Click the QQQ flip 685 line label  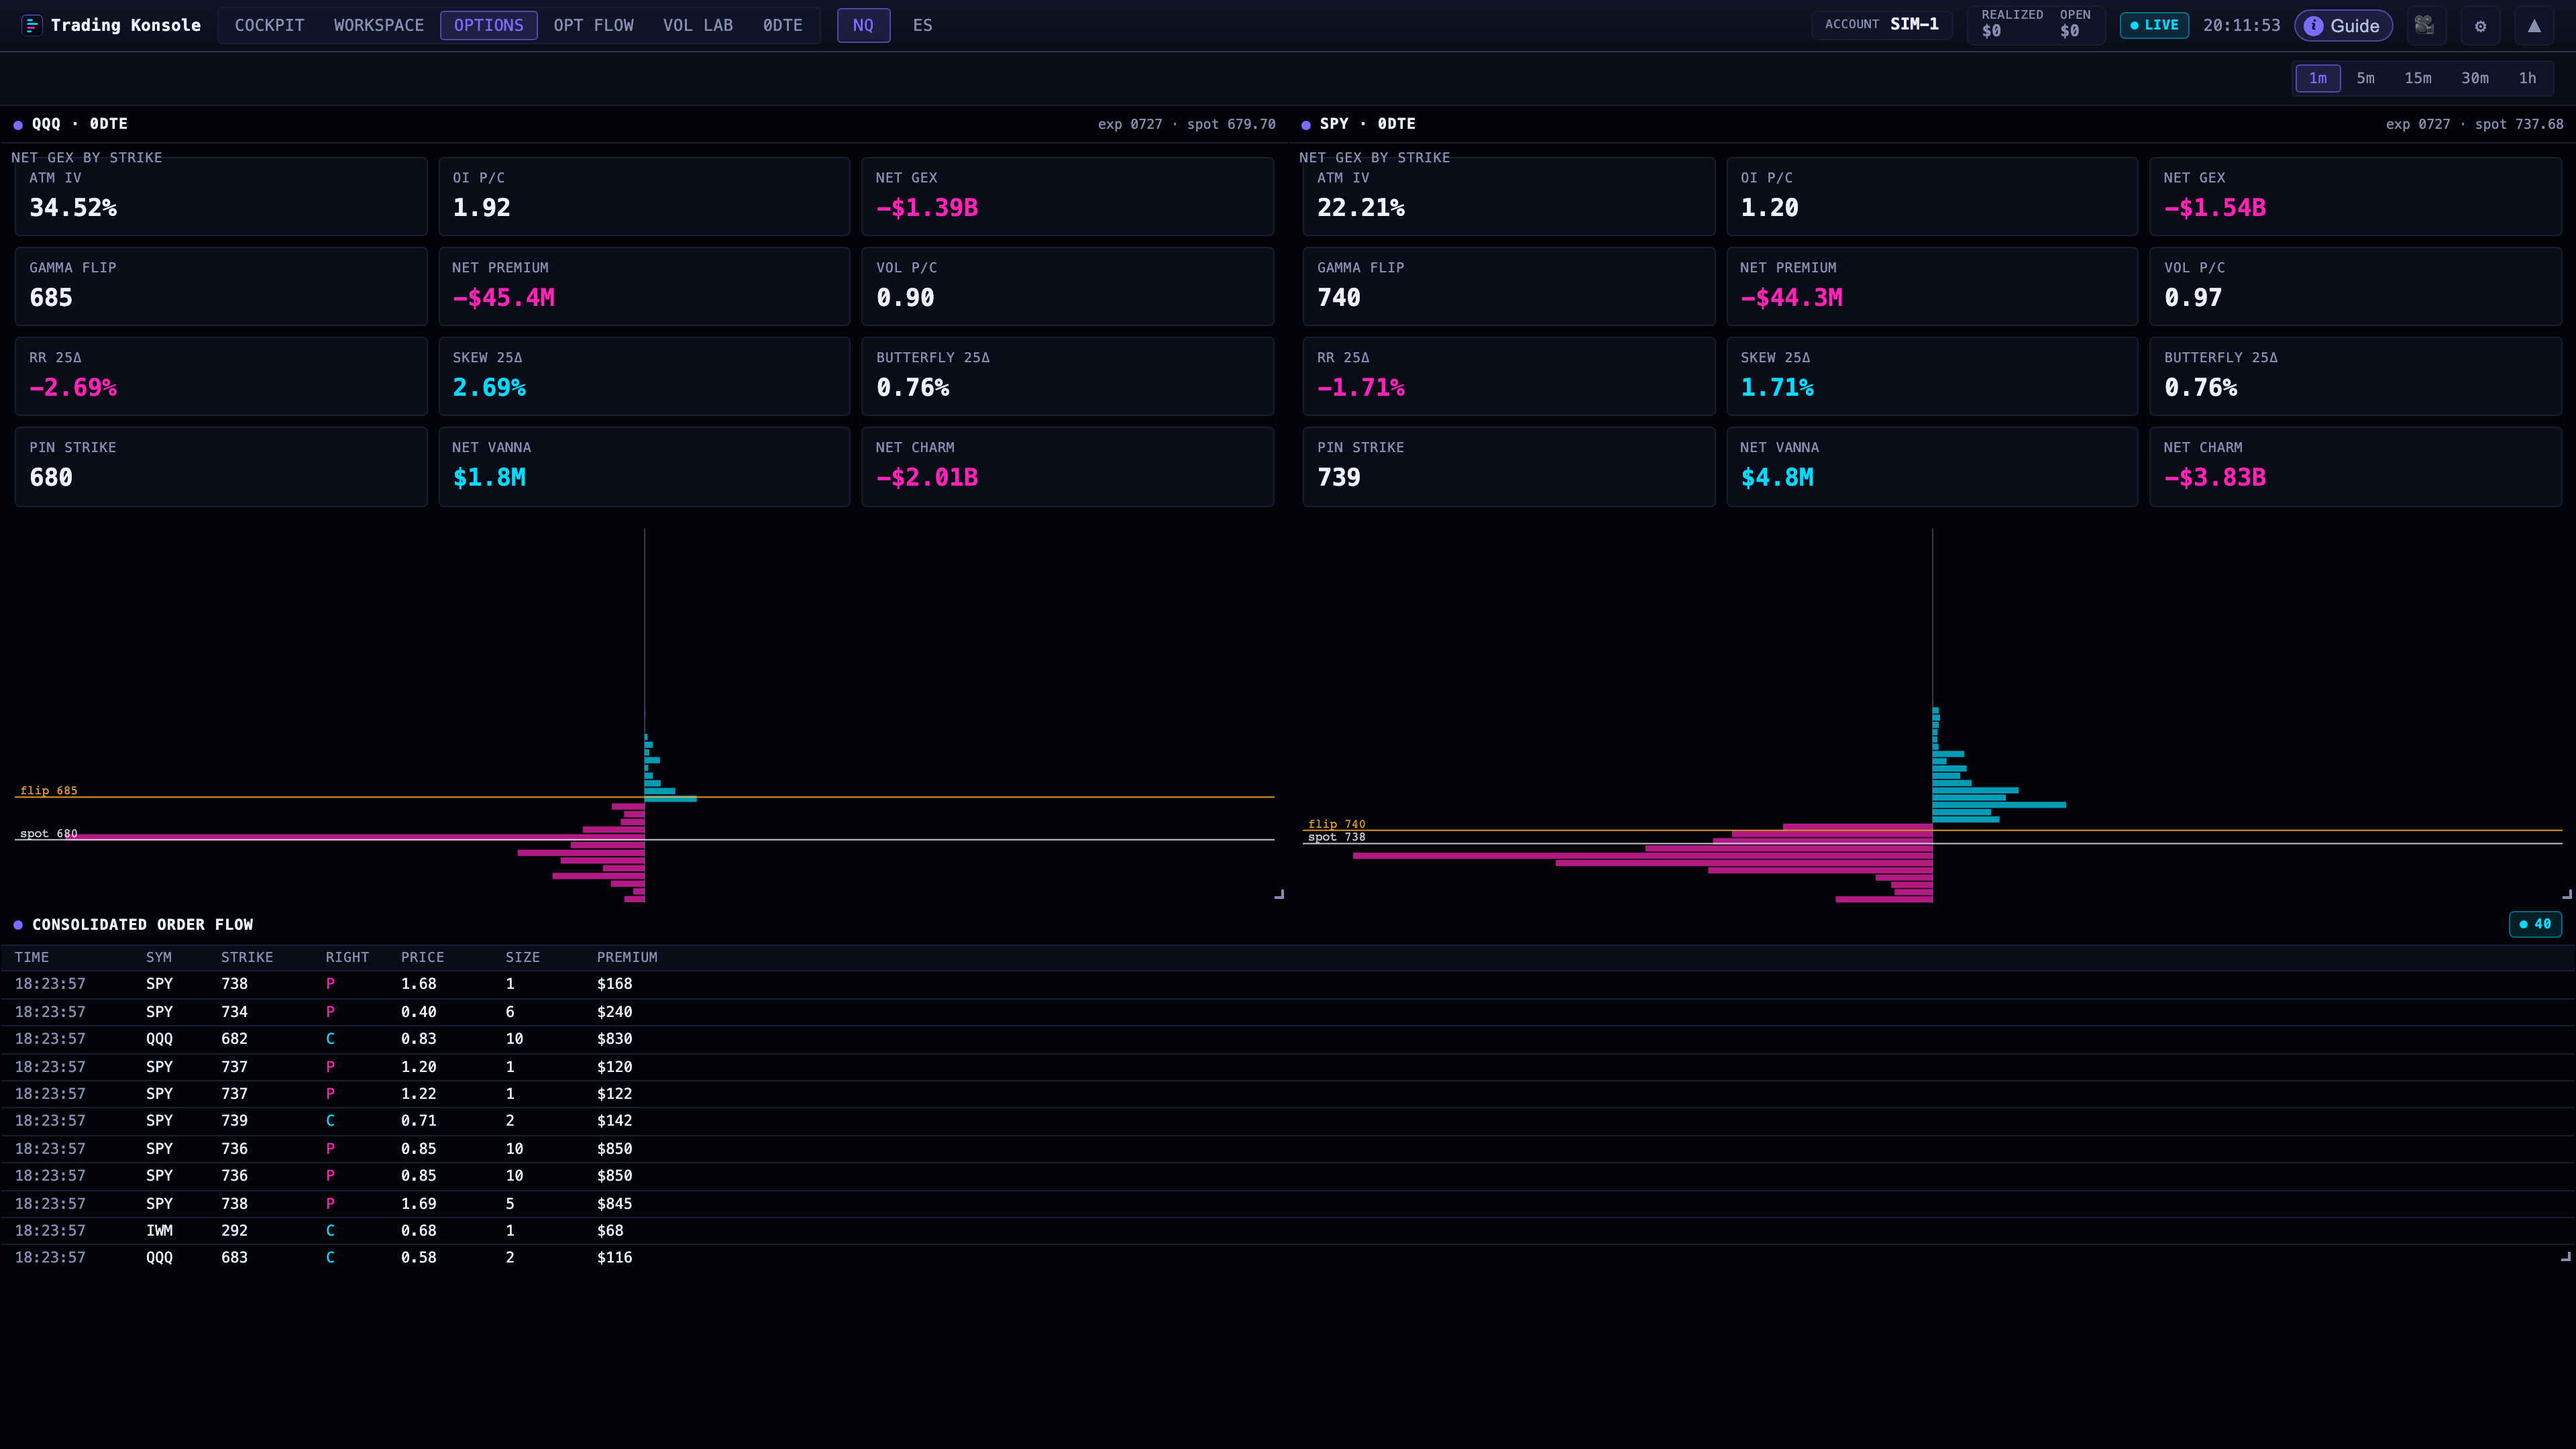coord(49,790)
